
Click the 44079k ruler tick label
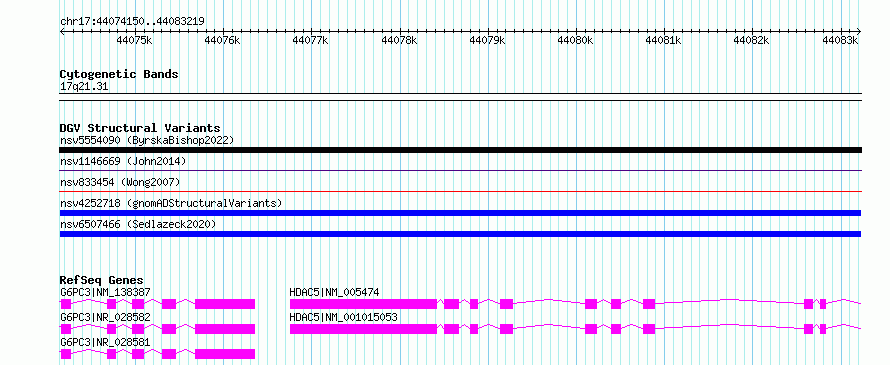click(487, 40)
